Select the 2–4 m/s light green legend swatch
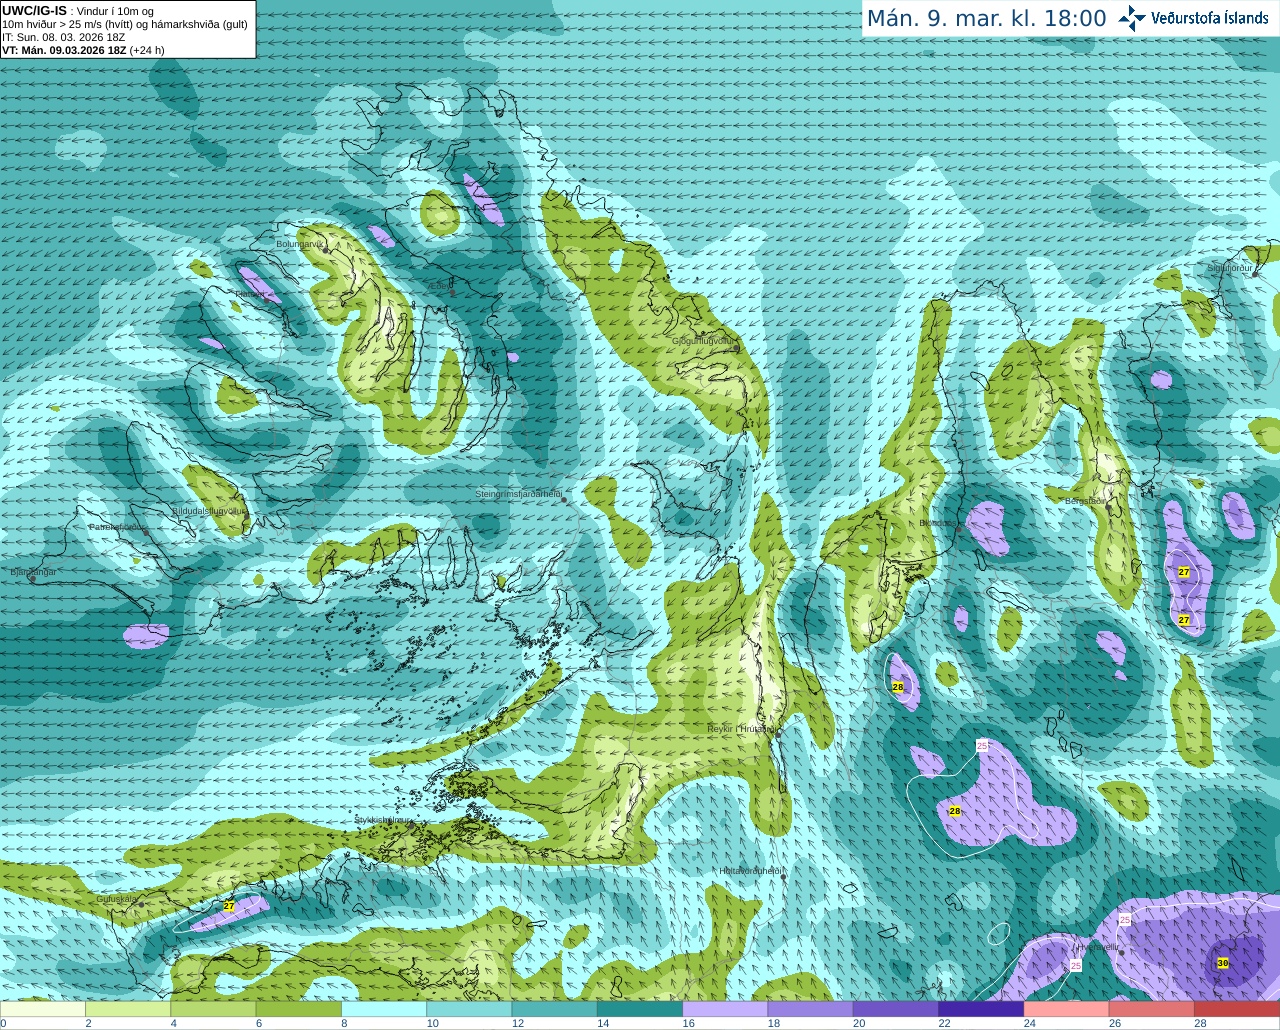This screenshot has height=1030, width=1280. coord(128,1009)
